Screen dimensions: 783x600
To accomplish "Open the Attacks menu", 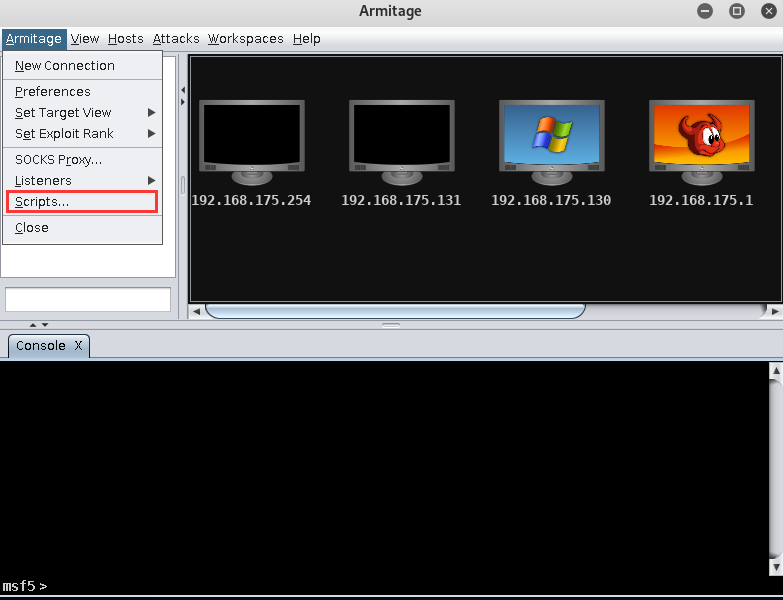I will [x=176, y=39].
